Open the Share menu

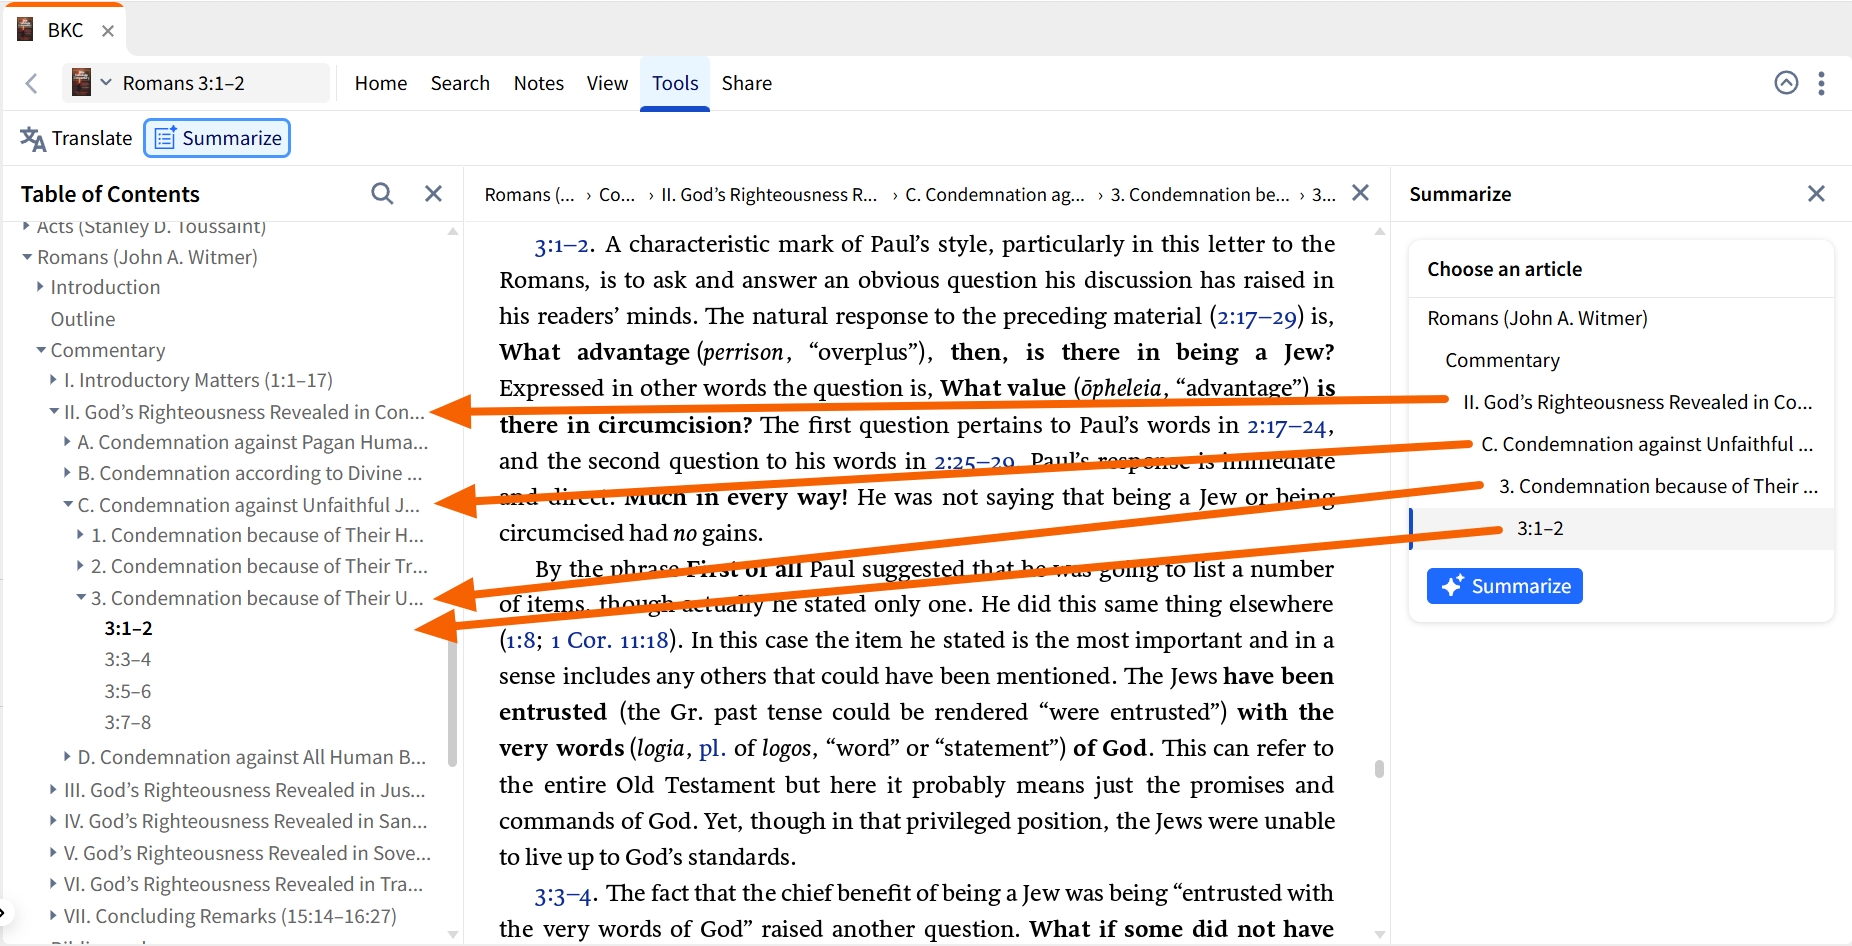[x=746, y=83]
